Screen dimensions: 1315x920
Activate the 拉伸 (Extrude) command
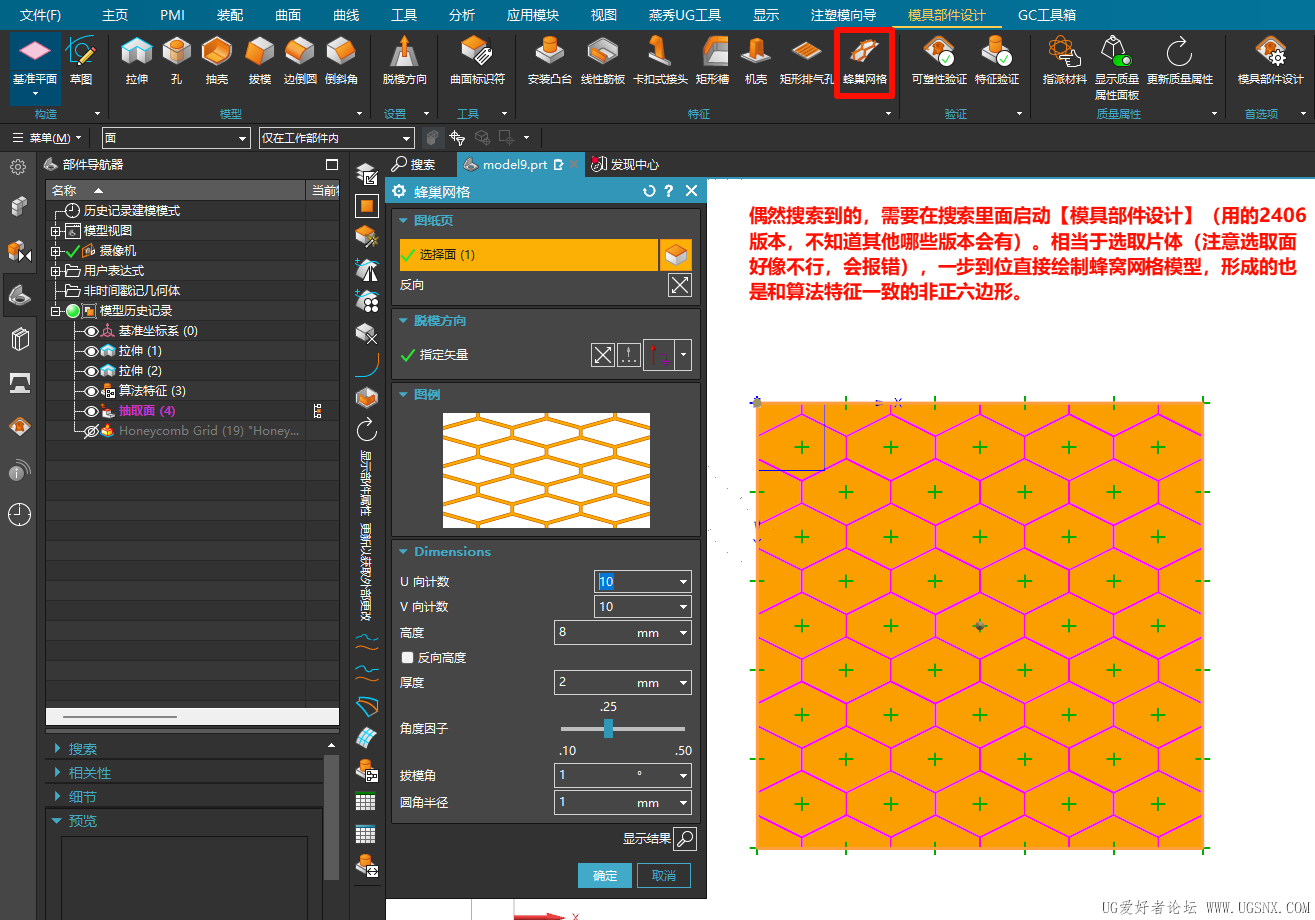[136, 61]
